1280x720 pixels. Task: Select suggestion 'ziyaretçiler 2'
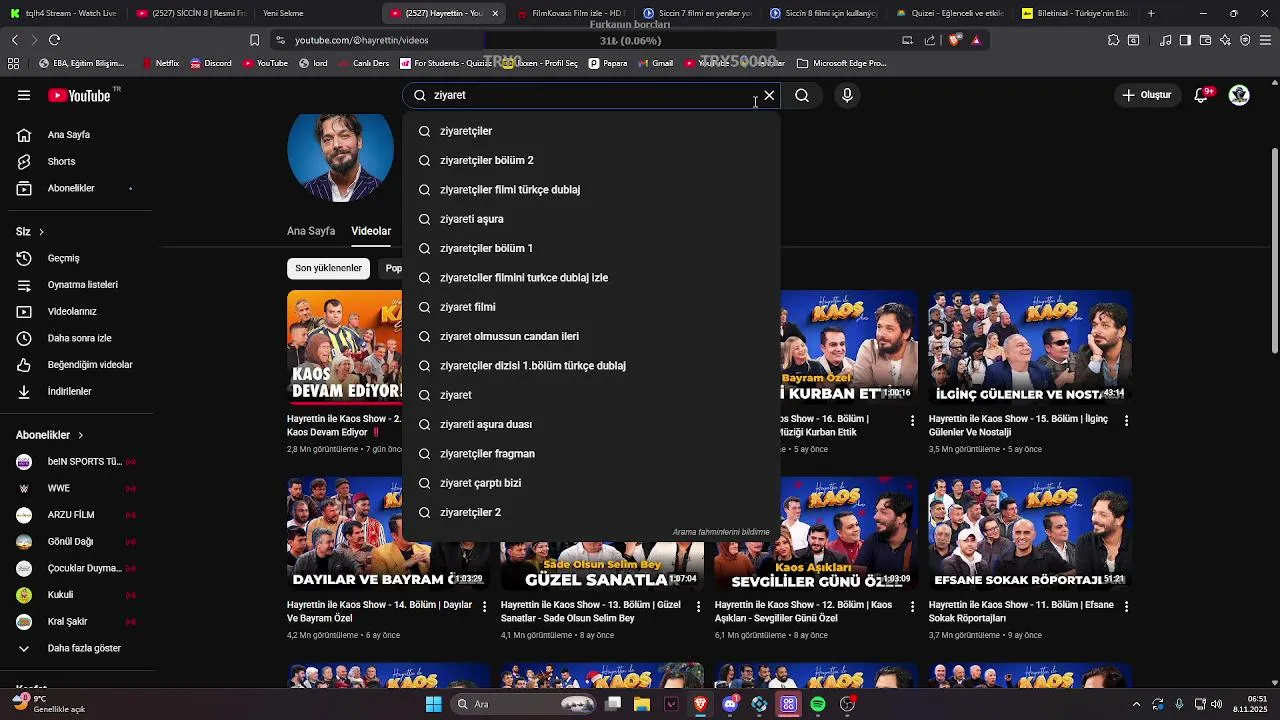click(591, 512)
